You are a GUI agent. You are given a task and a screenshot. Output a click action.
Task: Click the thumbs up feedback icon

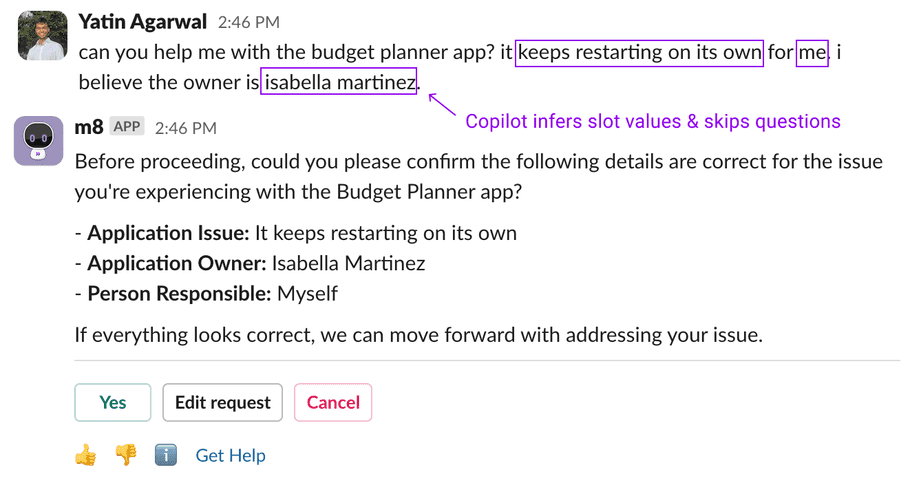click(86, 455)
